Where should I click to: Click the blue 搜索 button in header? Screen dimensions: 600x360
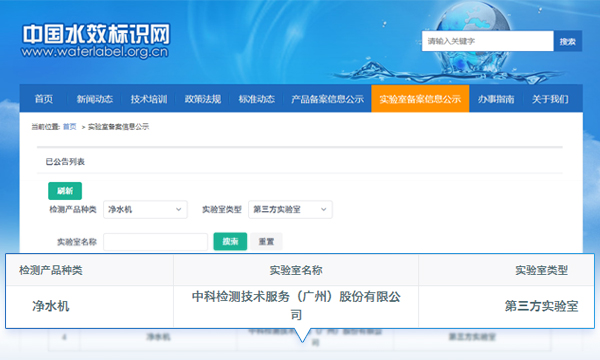(x=568, y=41)
